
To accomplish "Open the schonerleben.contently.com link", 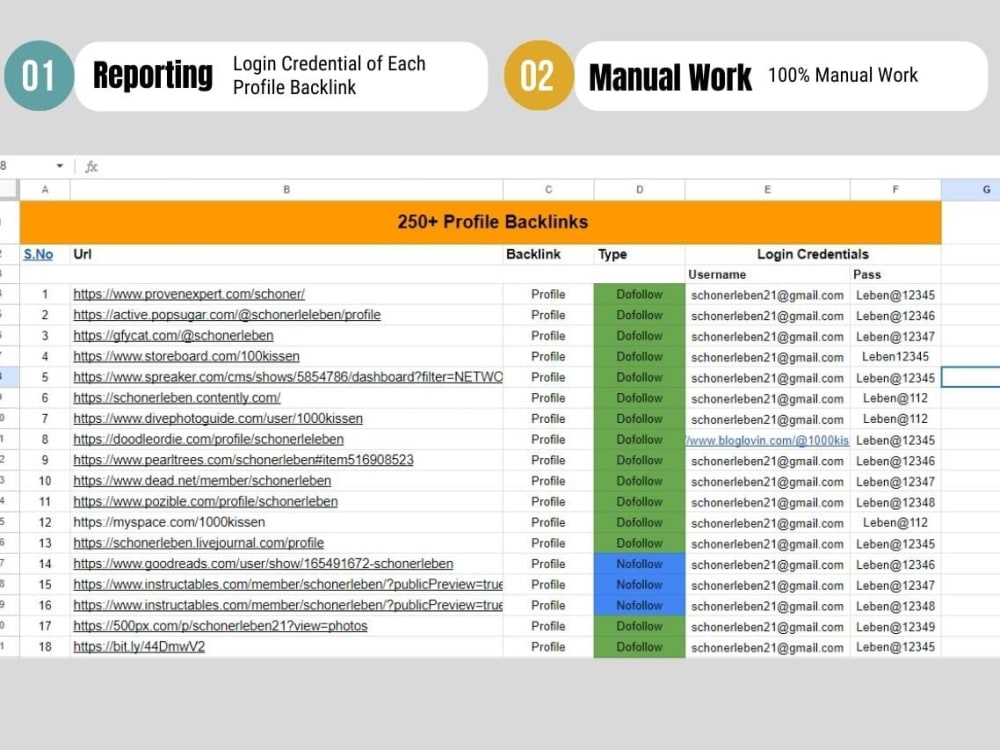I will pyautogui.click(x=177, y=398).
